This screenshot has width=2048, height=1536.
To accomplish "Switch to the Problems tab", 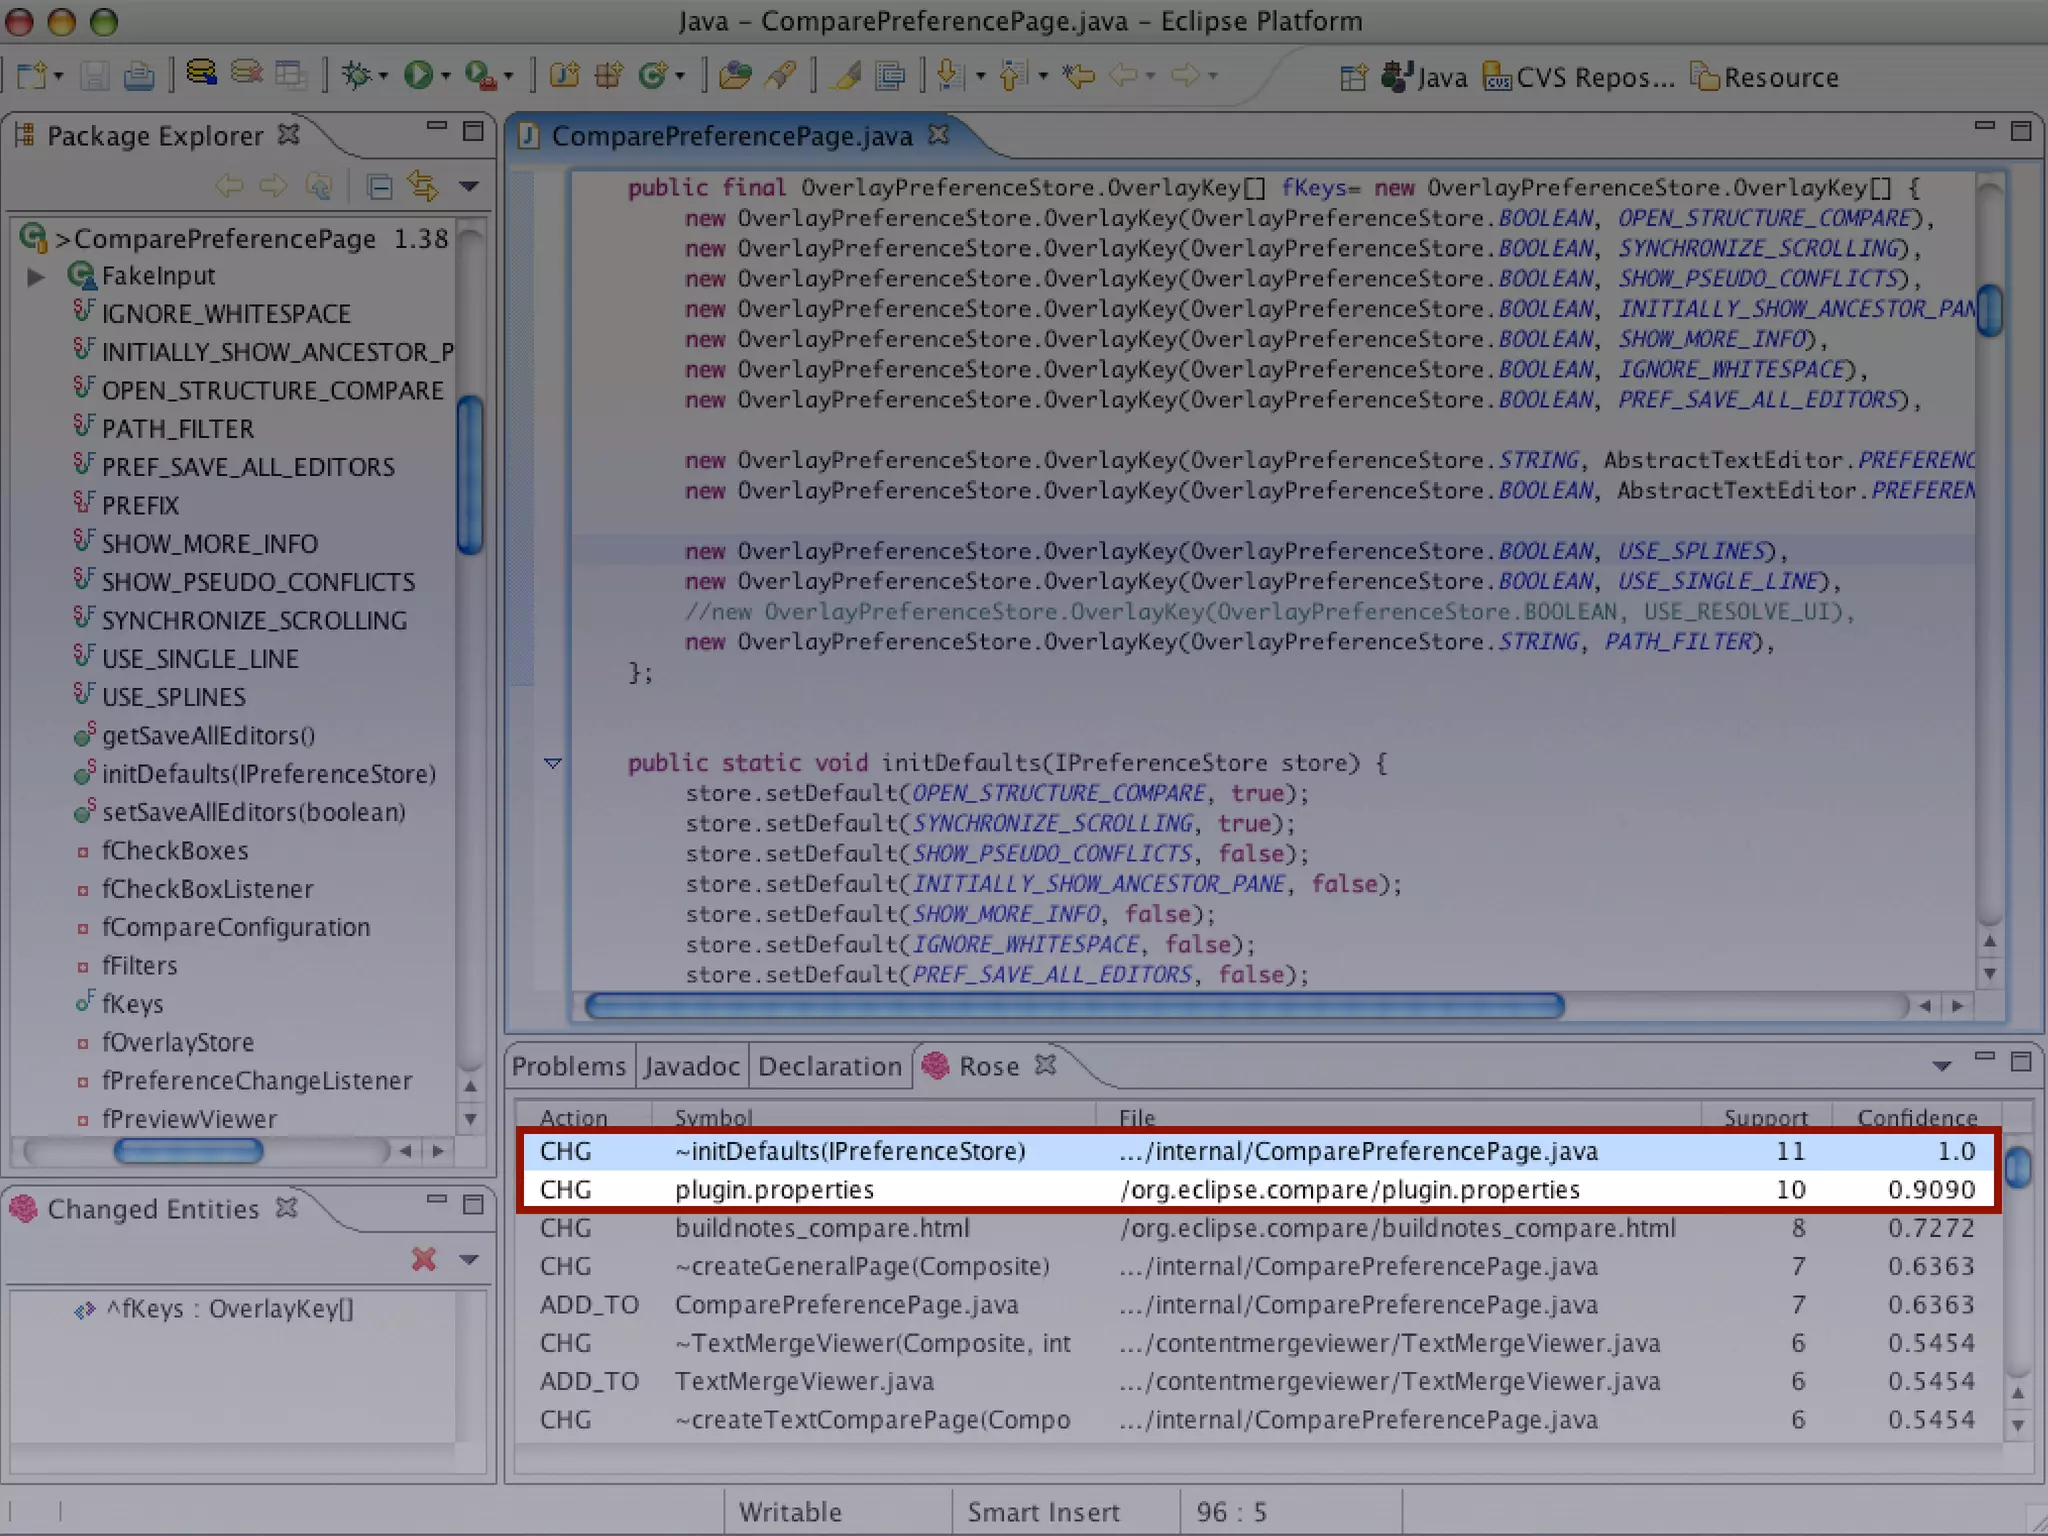I will tap(568, 1066).
